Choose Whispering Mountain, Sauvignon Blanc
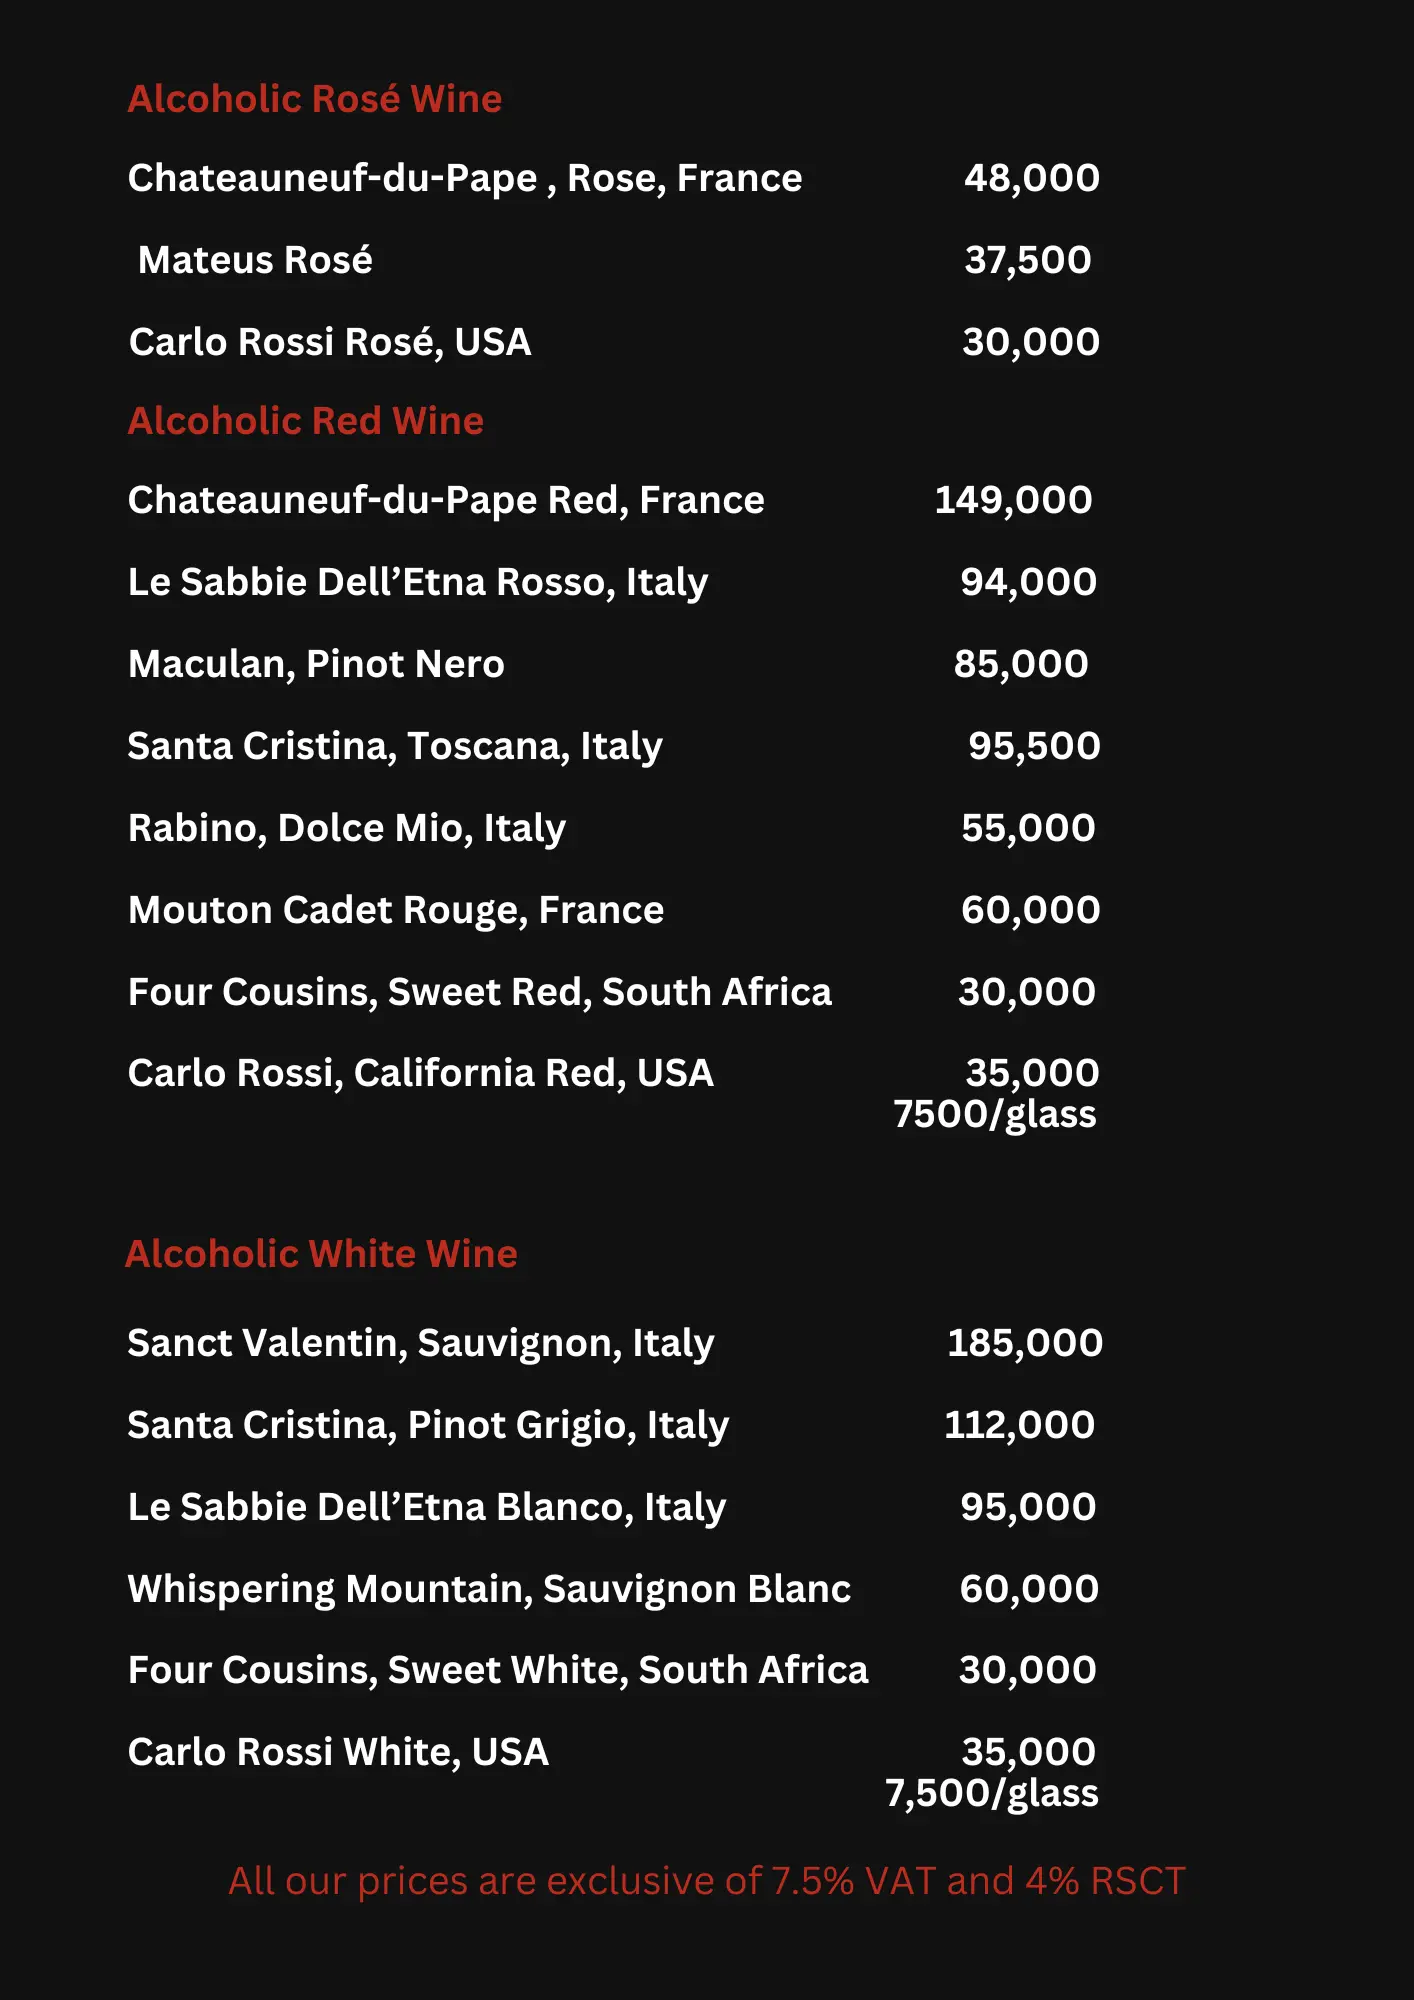 (x=489, y=1589)
